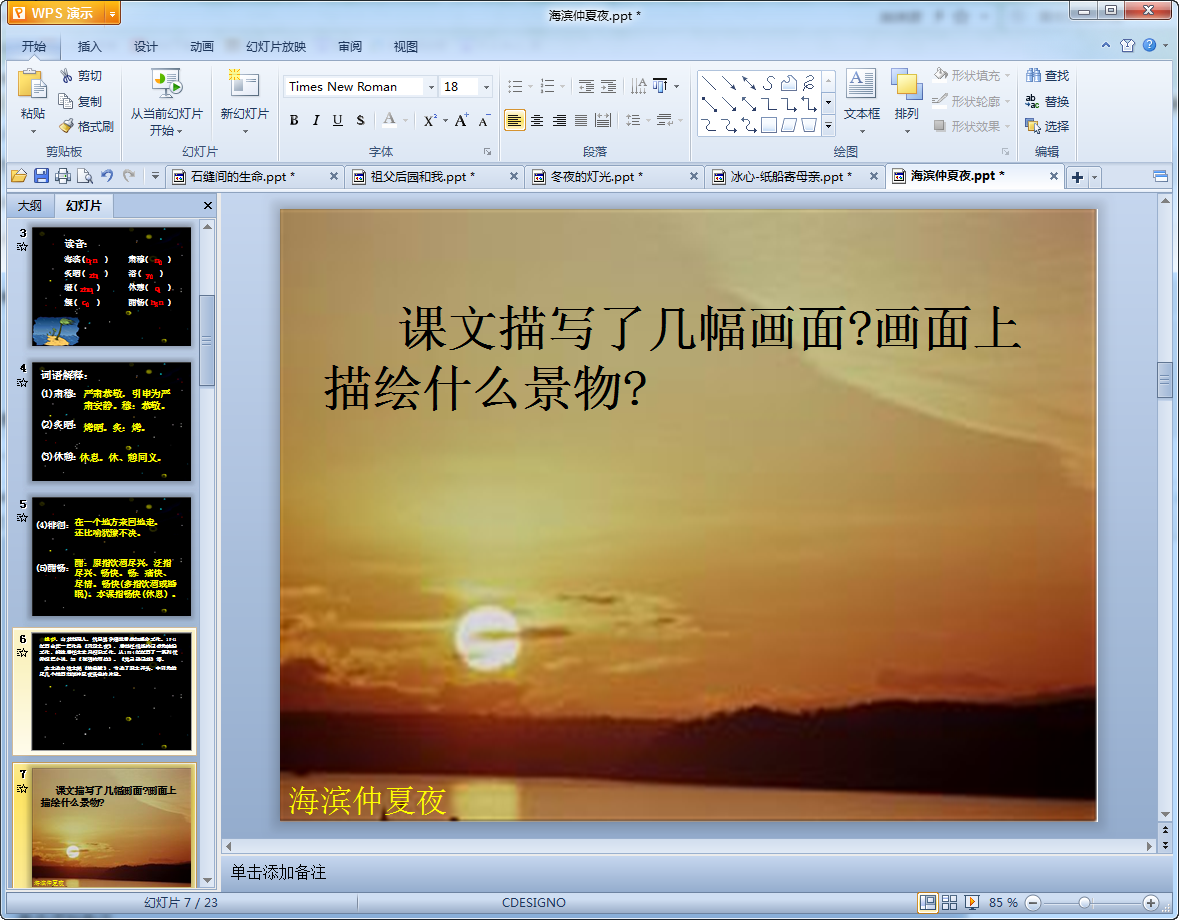Open the Review (审阅) tab
1179x920 pixels.
click(350, 47)
